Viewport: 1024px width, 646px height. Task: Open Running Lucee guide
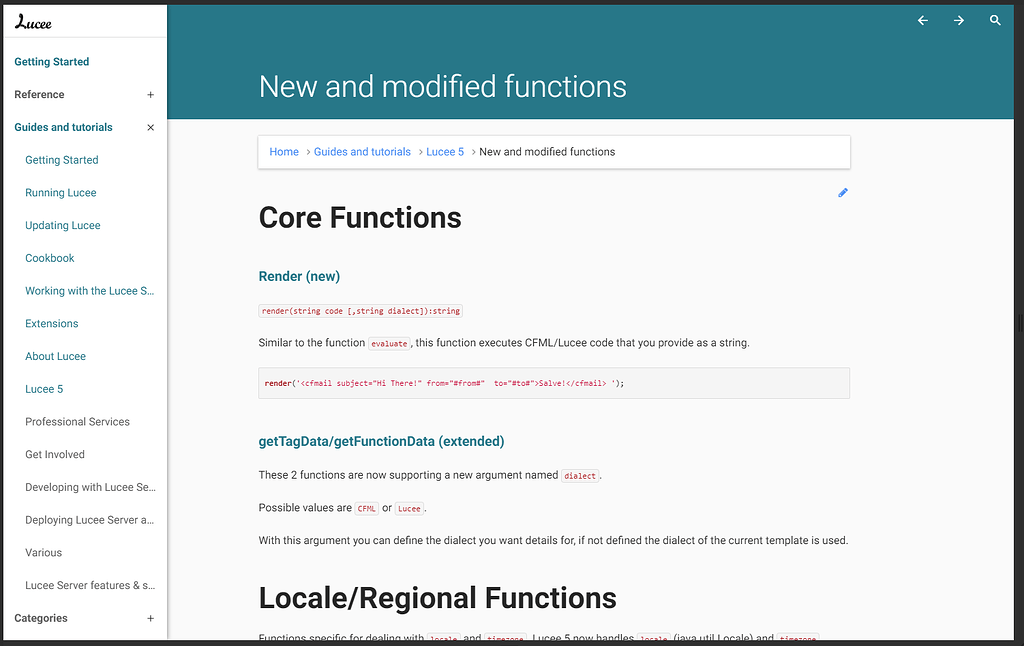click(x=61, y=193)
